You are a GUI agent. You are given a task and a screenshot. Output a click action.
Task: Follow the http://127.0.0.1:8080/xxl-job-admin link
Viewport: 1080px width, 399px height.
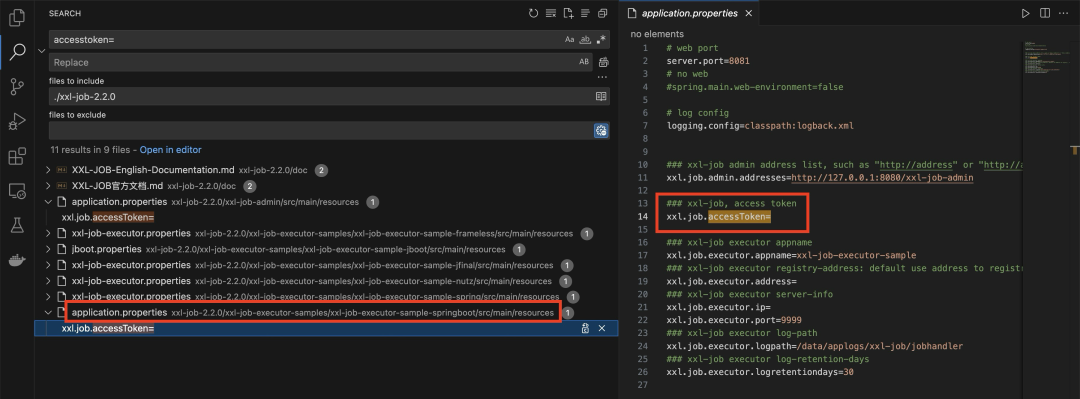pyautogui.click(x=882, y=178)
